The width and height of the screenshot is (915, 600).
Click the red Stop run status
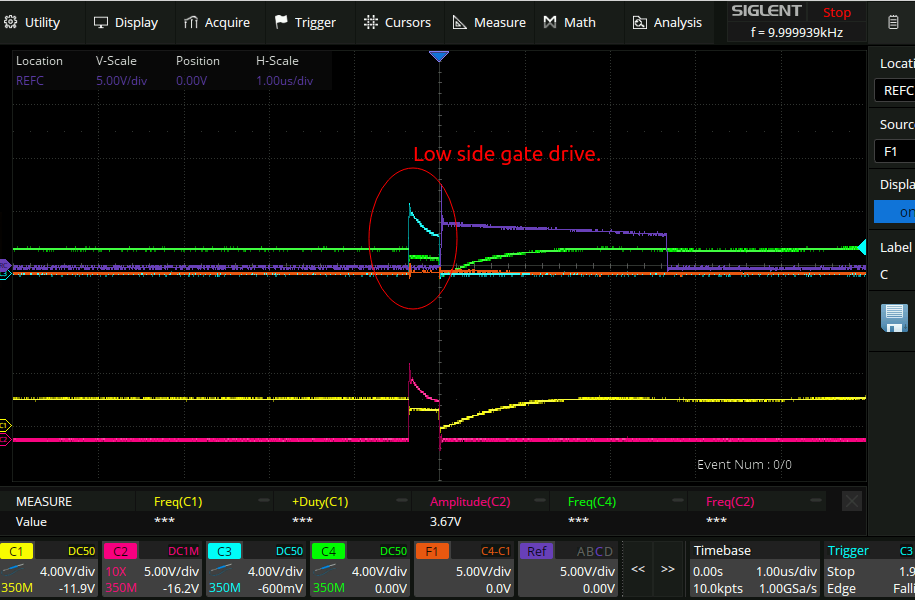pyautogui.click(x=836, y=13)
